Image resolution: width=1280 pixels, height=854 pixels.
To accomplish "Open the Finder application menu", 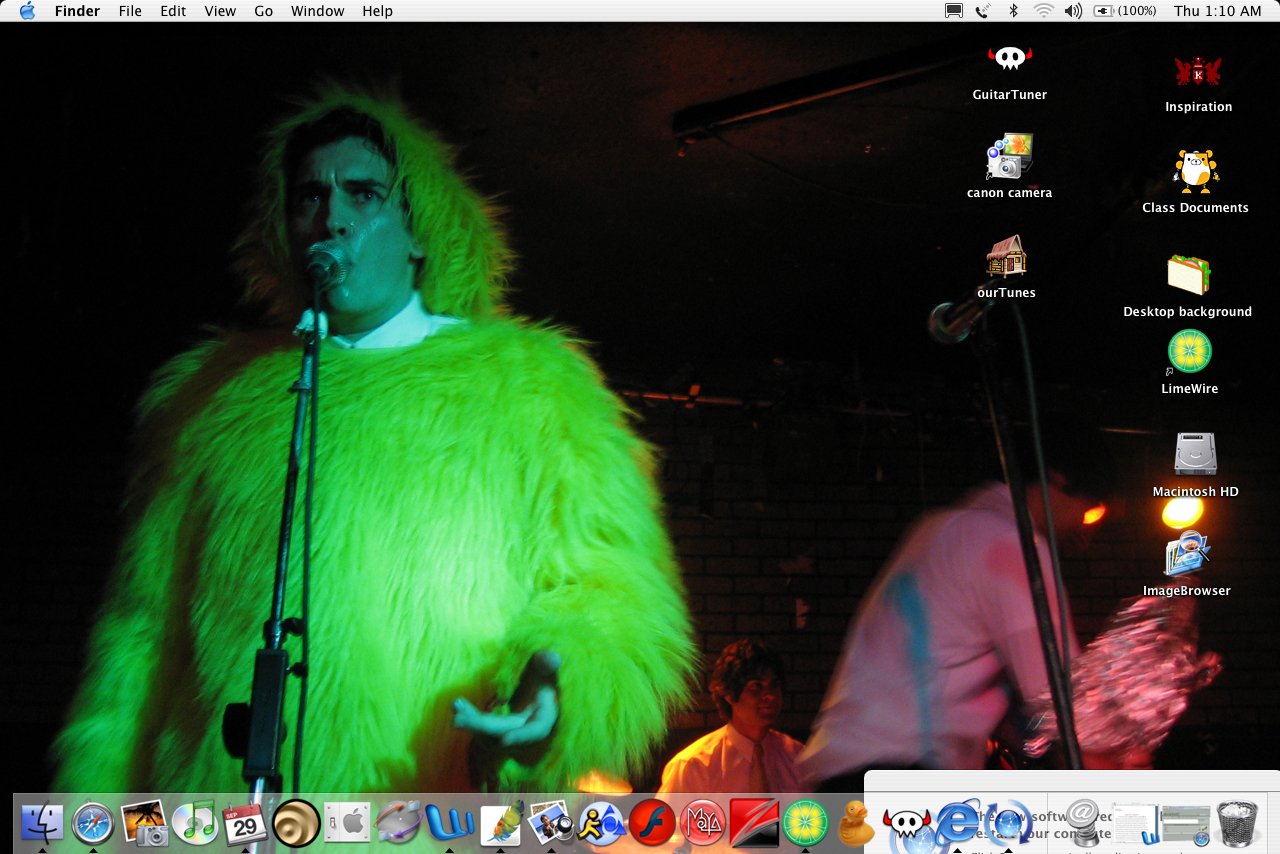I will [76, 11].
